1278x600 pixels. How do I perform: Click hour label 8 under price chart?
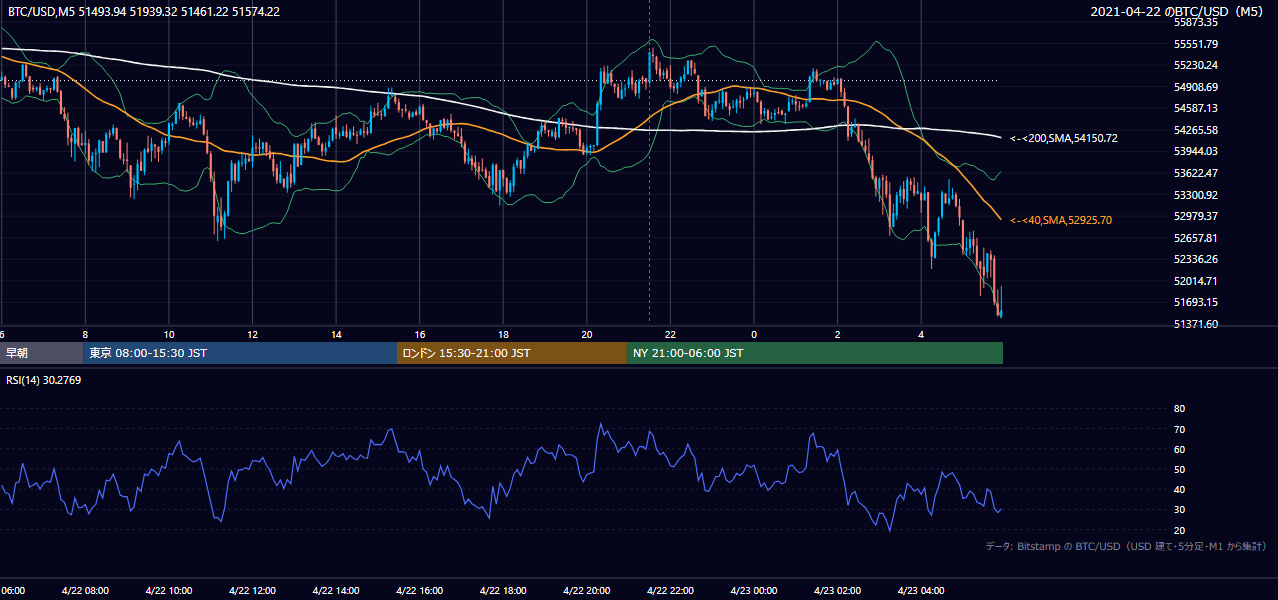(x=85, y=334)
